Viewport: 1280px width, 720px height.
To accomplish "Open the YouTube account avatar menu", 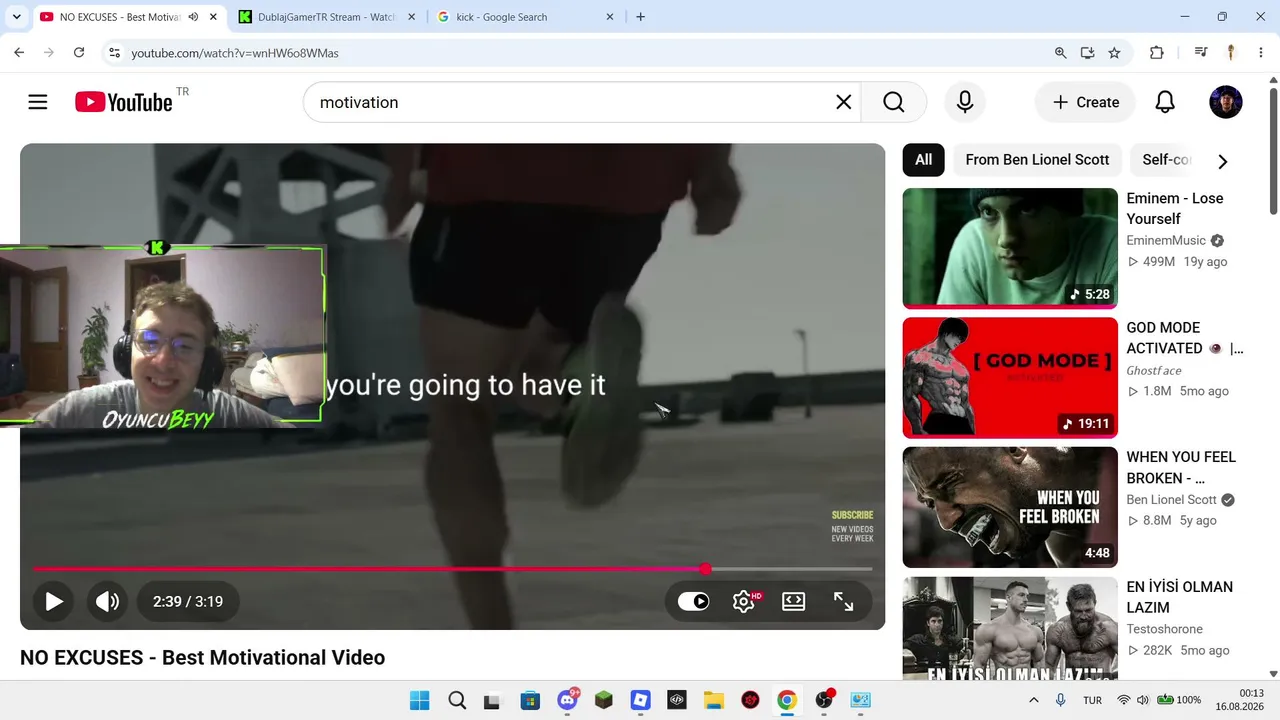I will pyautogui.click(x=1226, y=102).
